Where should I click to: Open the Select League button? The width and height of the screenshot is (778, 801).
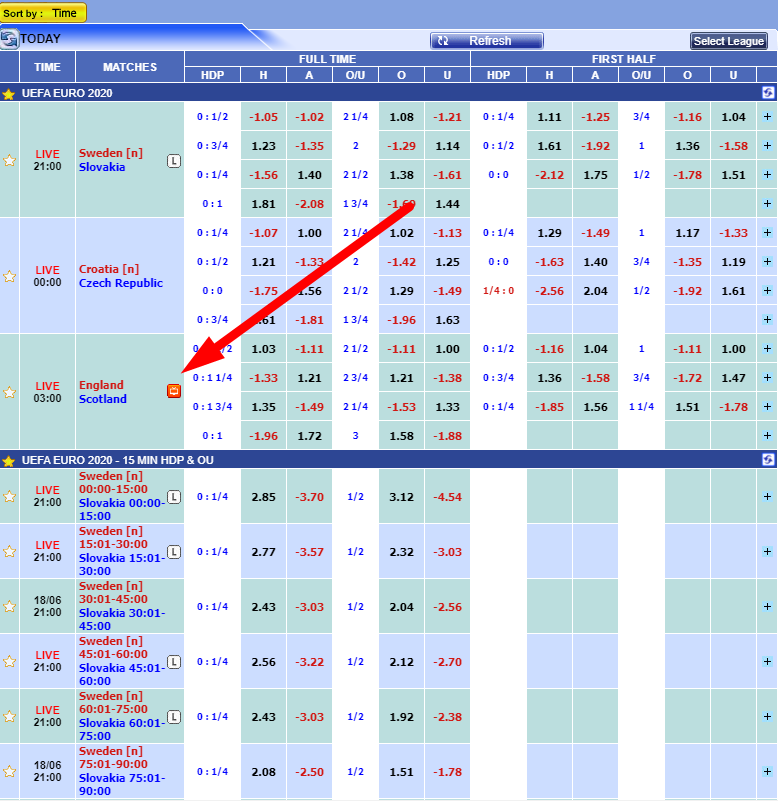(729, 41)
